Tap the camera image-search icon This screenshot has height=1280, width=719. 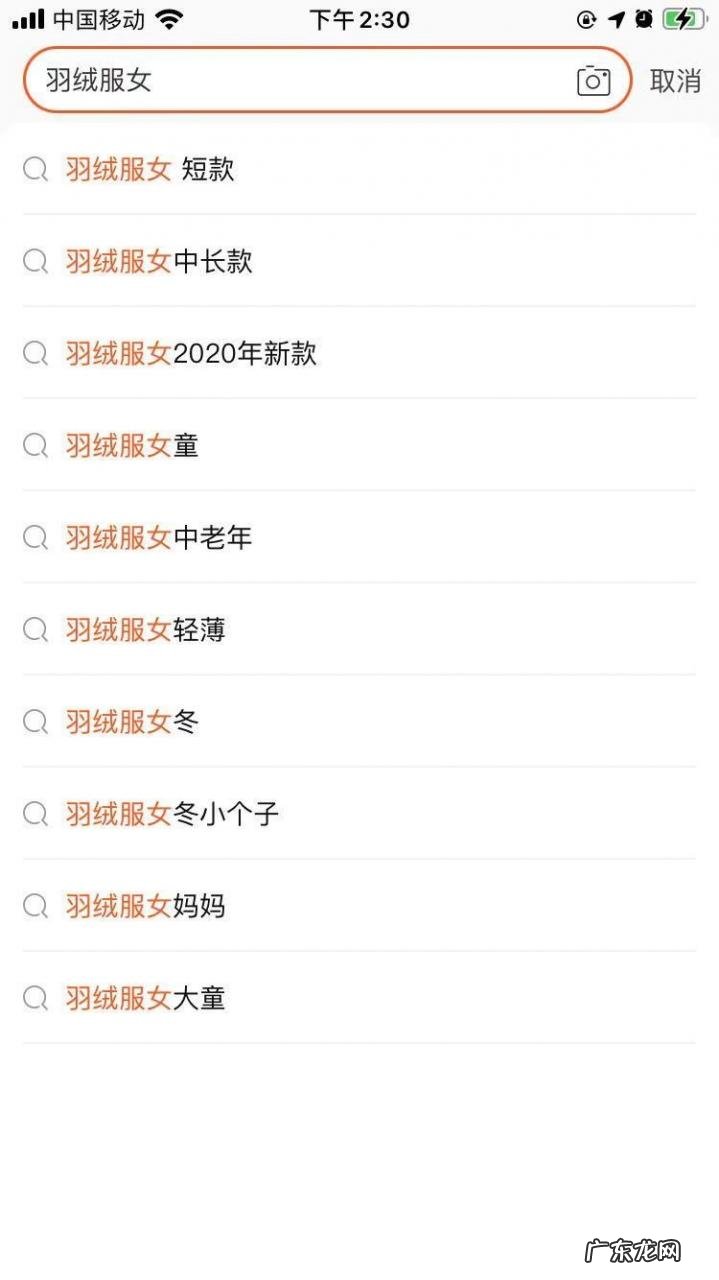594,80
